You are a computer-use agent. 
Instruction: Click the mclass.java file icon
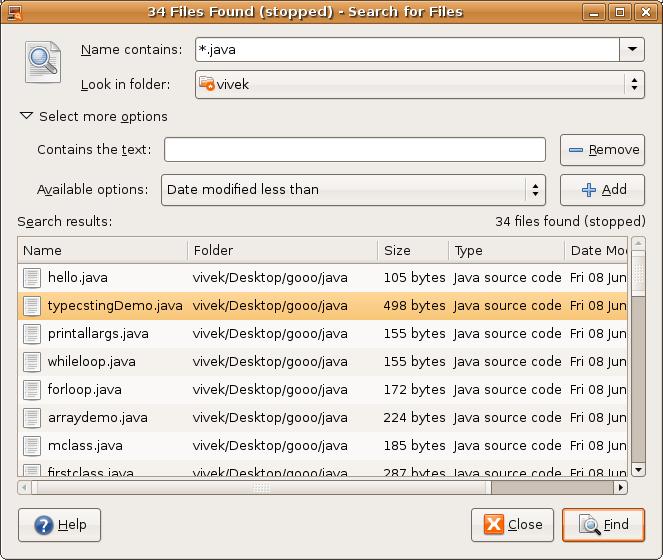(32, 446)
